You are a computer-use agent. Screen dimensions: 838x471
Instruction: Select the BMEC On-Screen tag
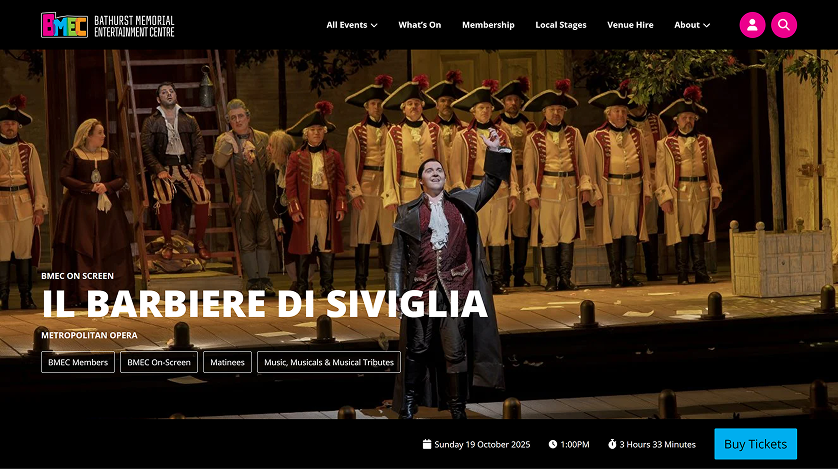tap(159, 362)
